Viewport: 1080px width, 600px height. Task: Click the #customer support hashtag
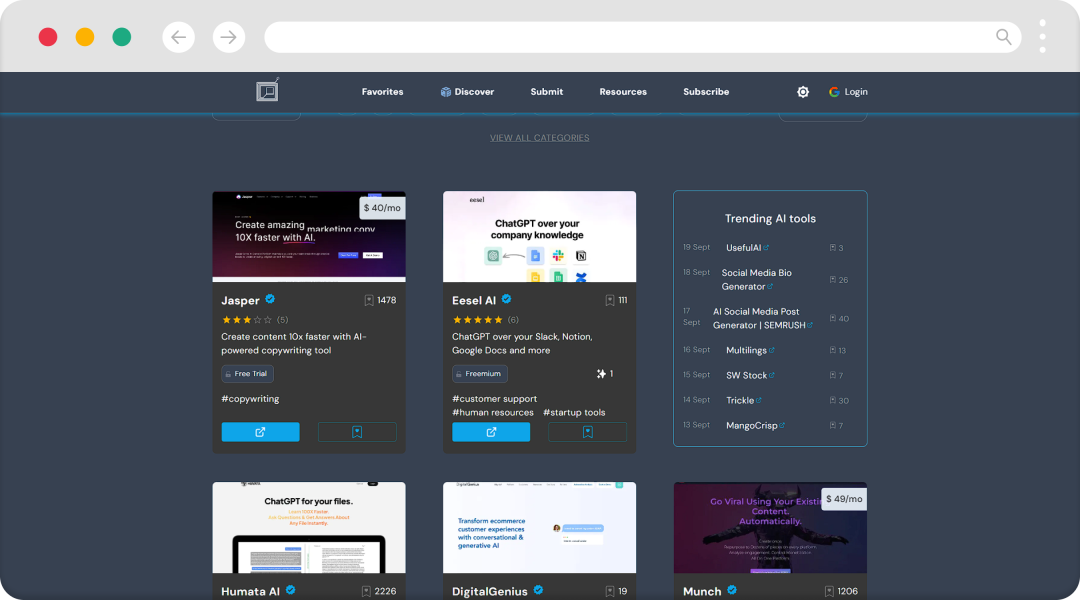(495, 399)
